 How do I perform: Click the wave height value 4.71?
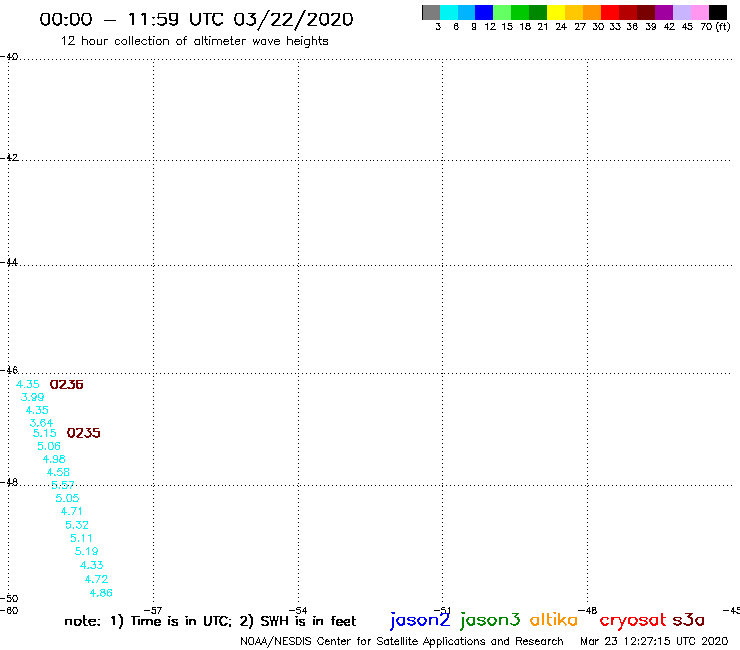point(72,511)
